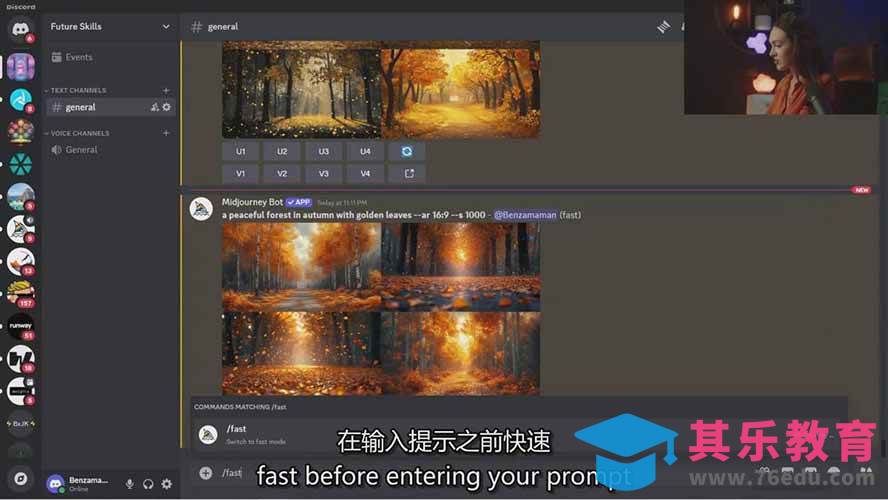This screenshot has width=888, height=500.
Task: Click the re-roll refresh button
Action: click(x=407, y=151)
